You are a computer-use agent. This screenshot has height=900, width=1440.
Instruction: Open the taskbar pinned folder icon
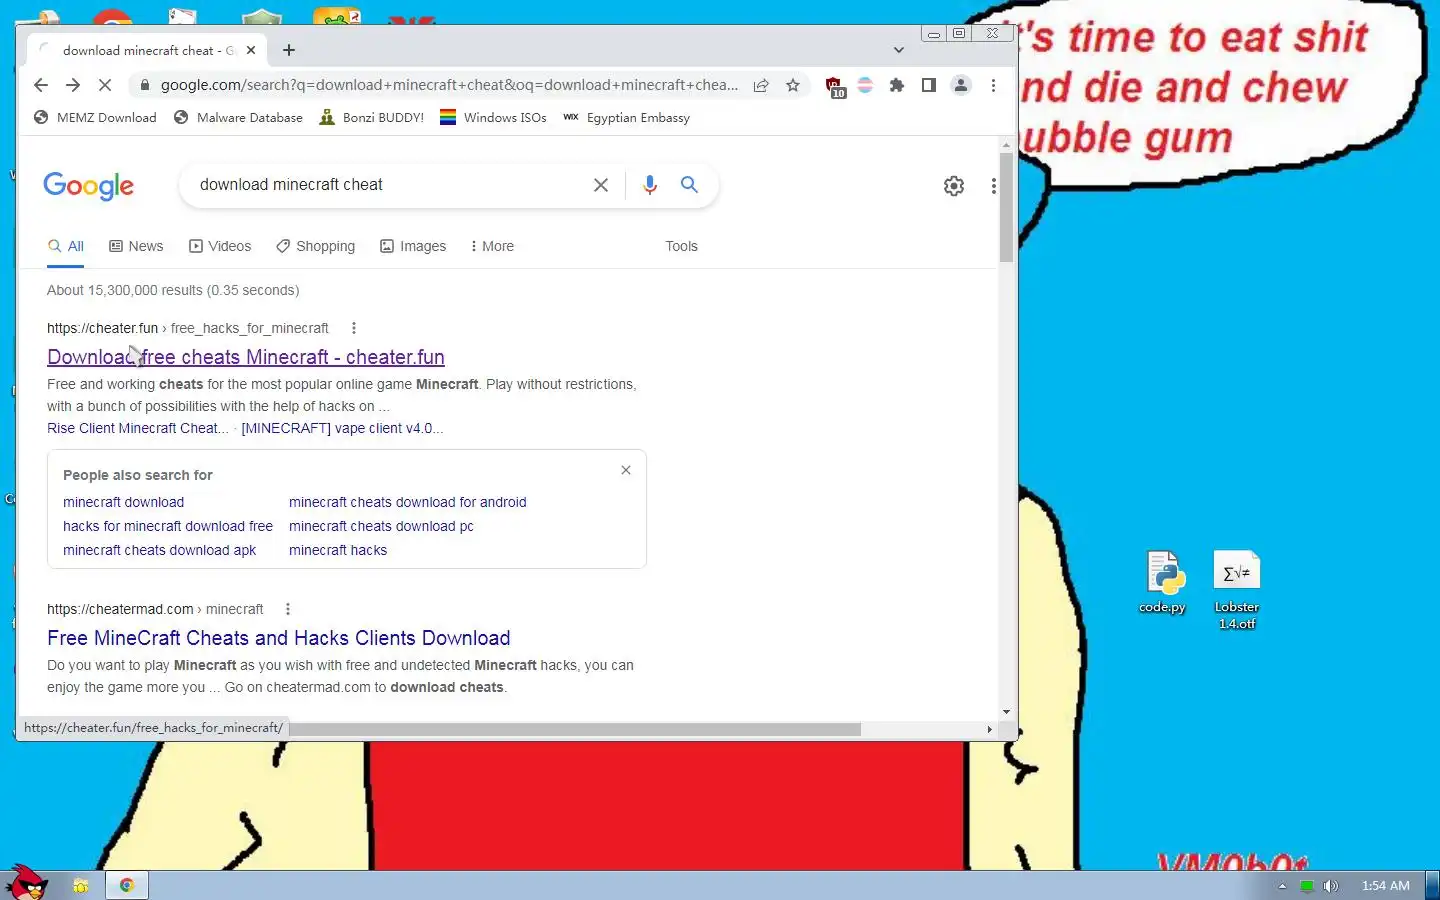pyautogui.click(x=81, y=885)
